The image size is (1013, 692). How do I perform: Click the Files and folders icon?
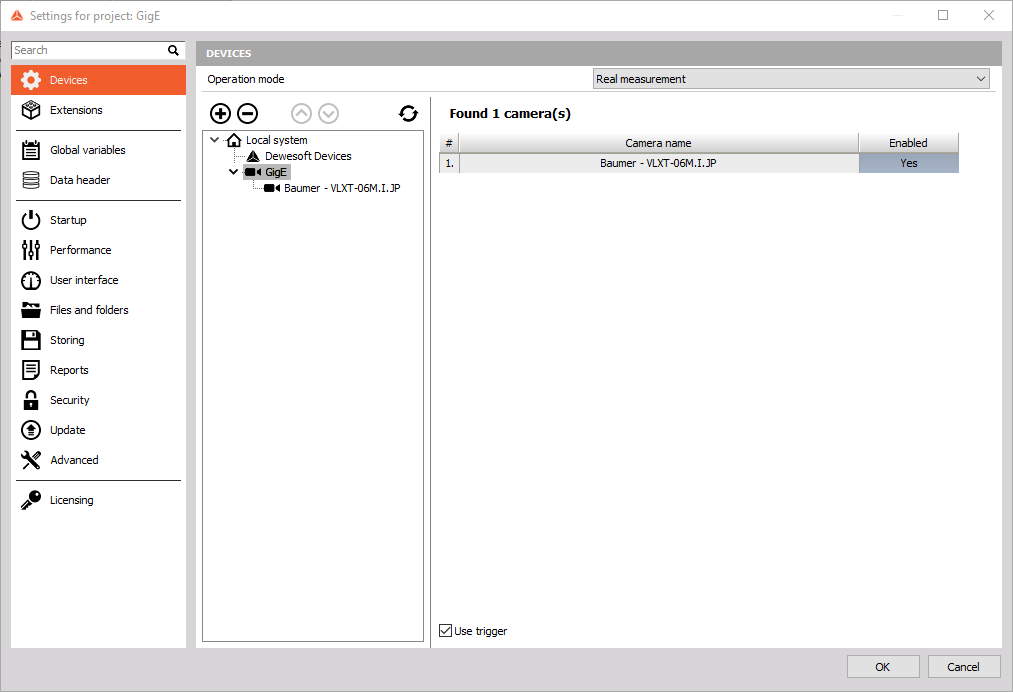31,310
